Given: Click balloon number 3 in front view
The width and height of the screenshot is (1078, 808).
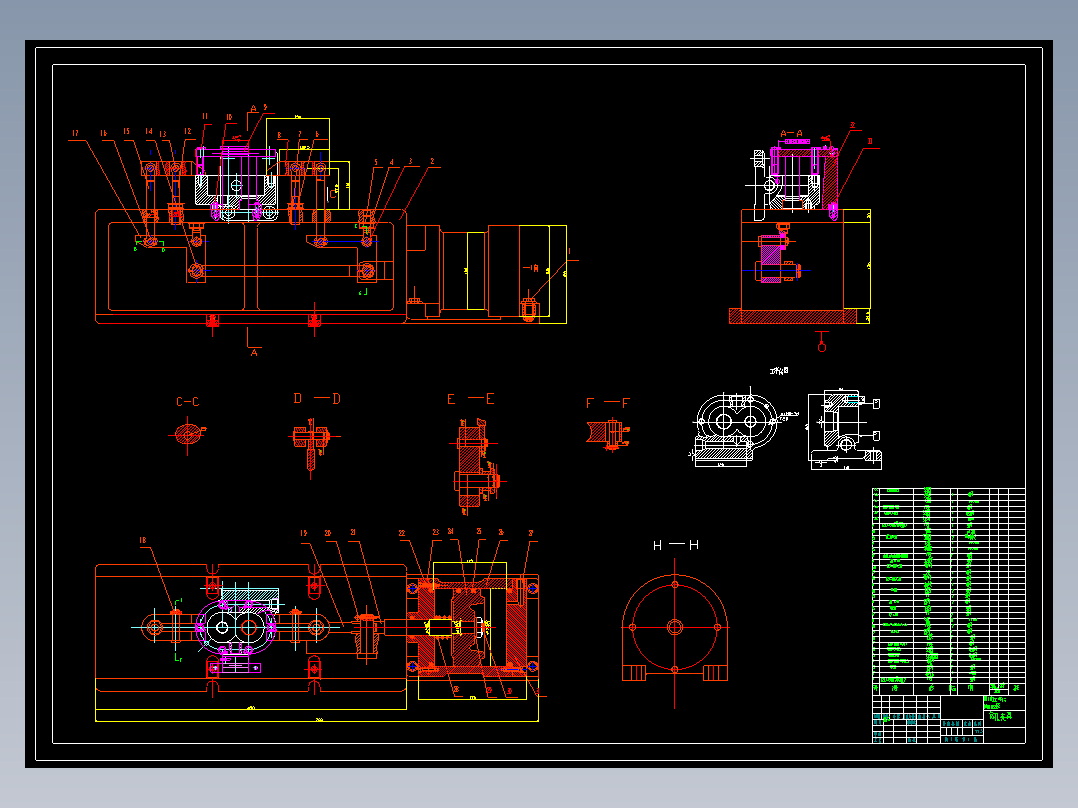Looking at the screenshot, I should tap(410, 162).
